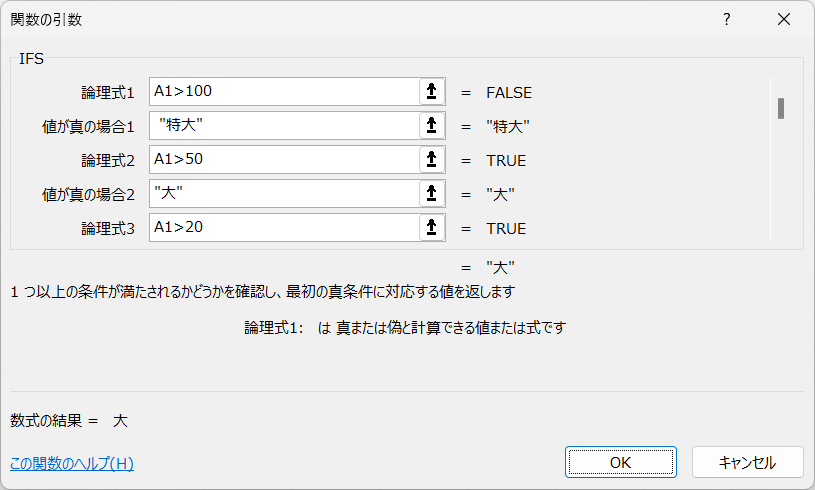Click the 値が真の場合2 field containing "大"
Screen dimensions: 815x490
pos(284,194)
